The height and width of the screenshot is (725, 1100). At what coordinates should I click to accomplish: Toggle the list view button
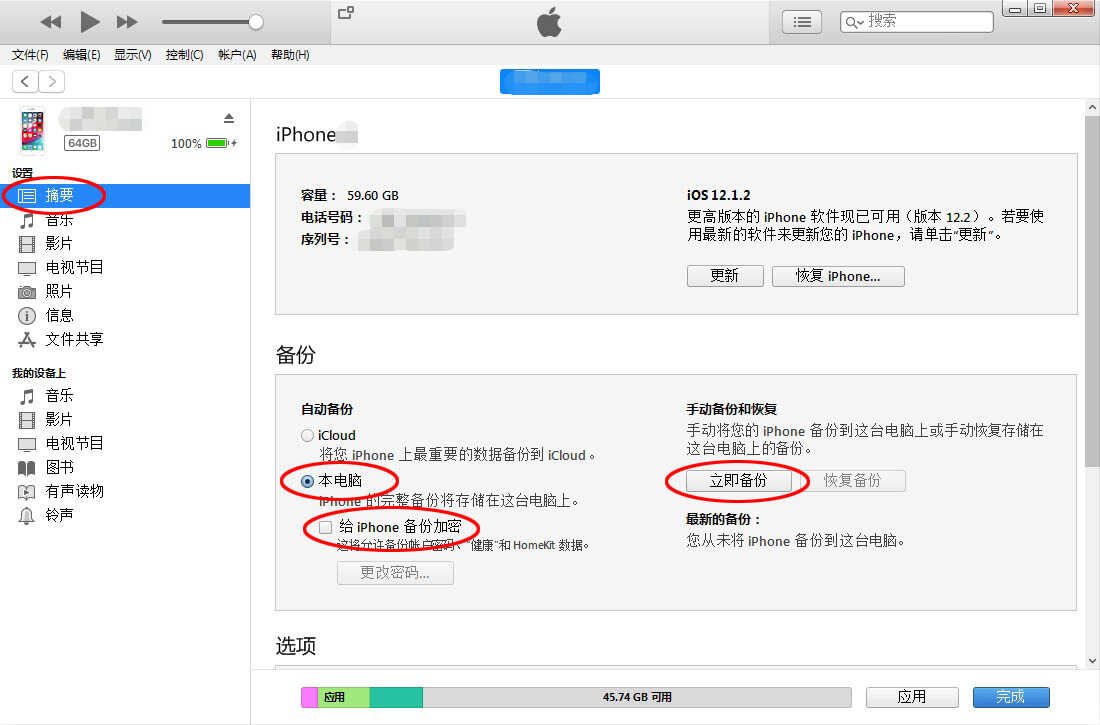(x=802, y=22)
